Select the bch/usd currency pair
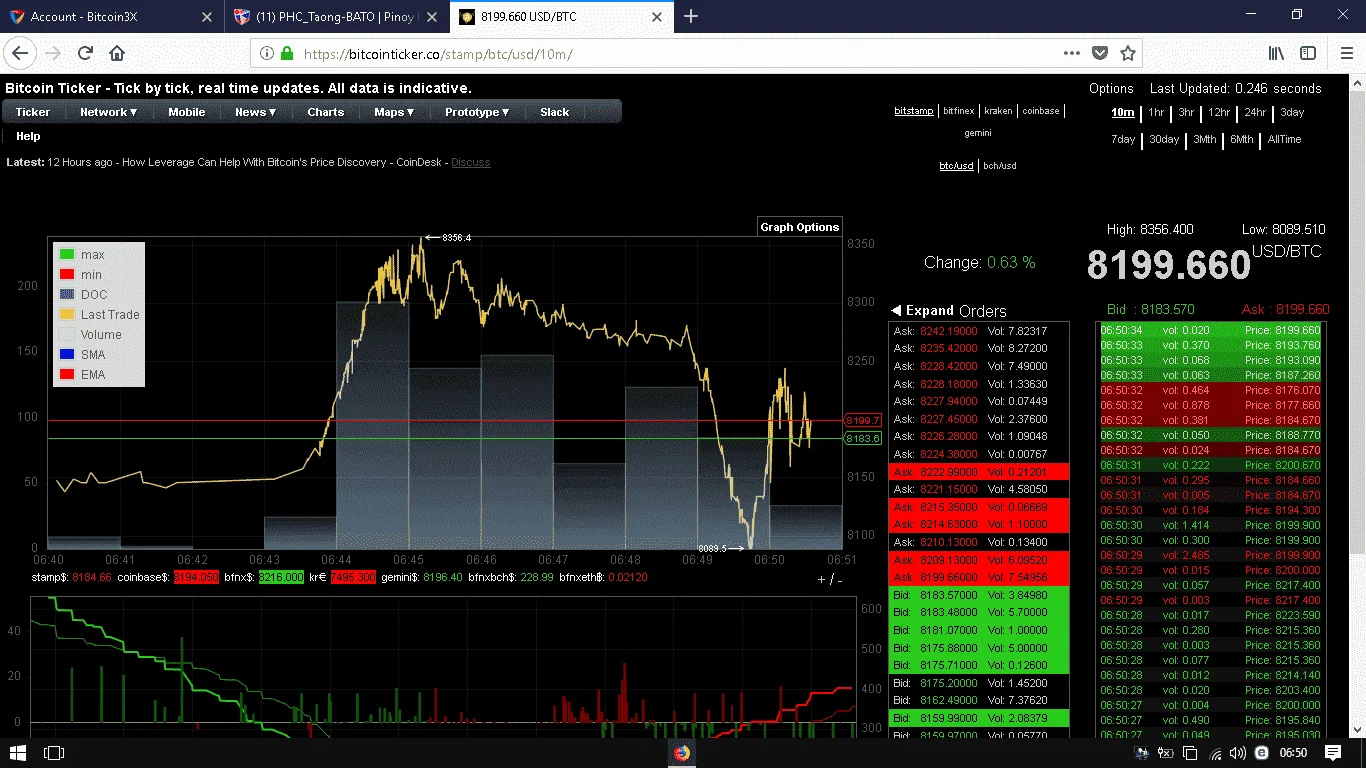Viewport: 1366px width, 768px height. (x=1000, y=166)
